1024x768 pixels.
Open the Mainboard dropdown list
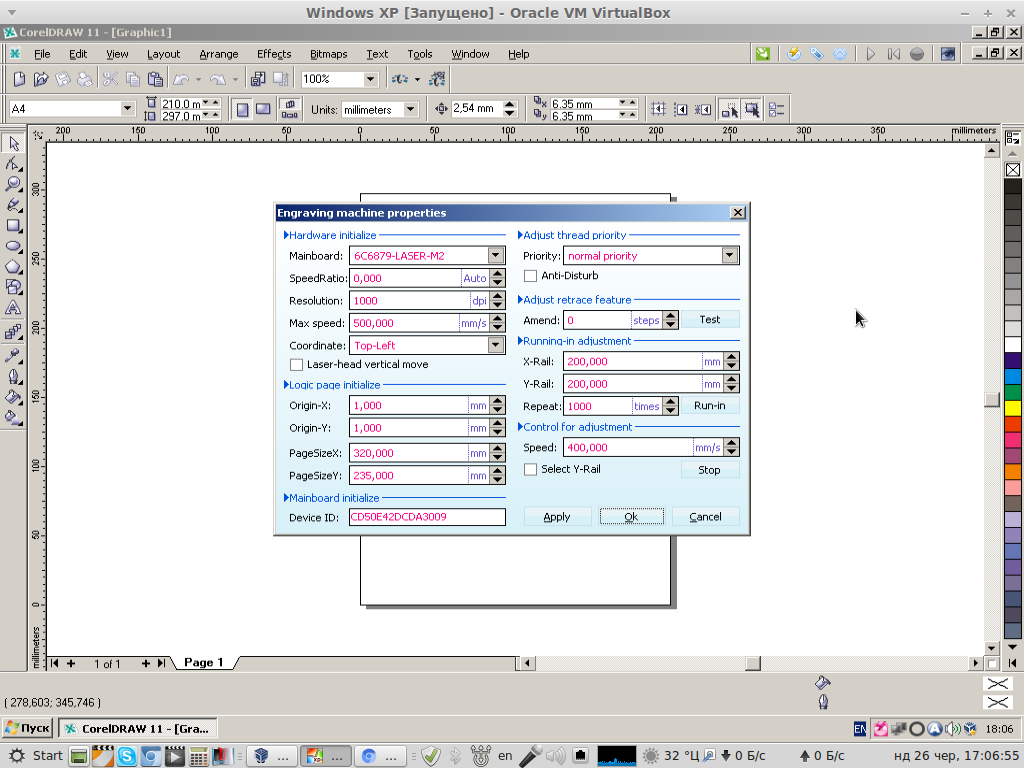pyautogui.click(x=496, y=256)
